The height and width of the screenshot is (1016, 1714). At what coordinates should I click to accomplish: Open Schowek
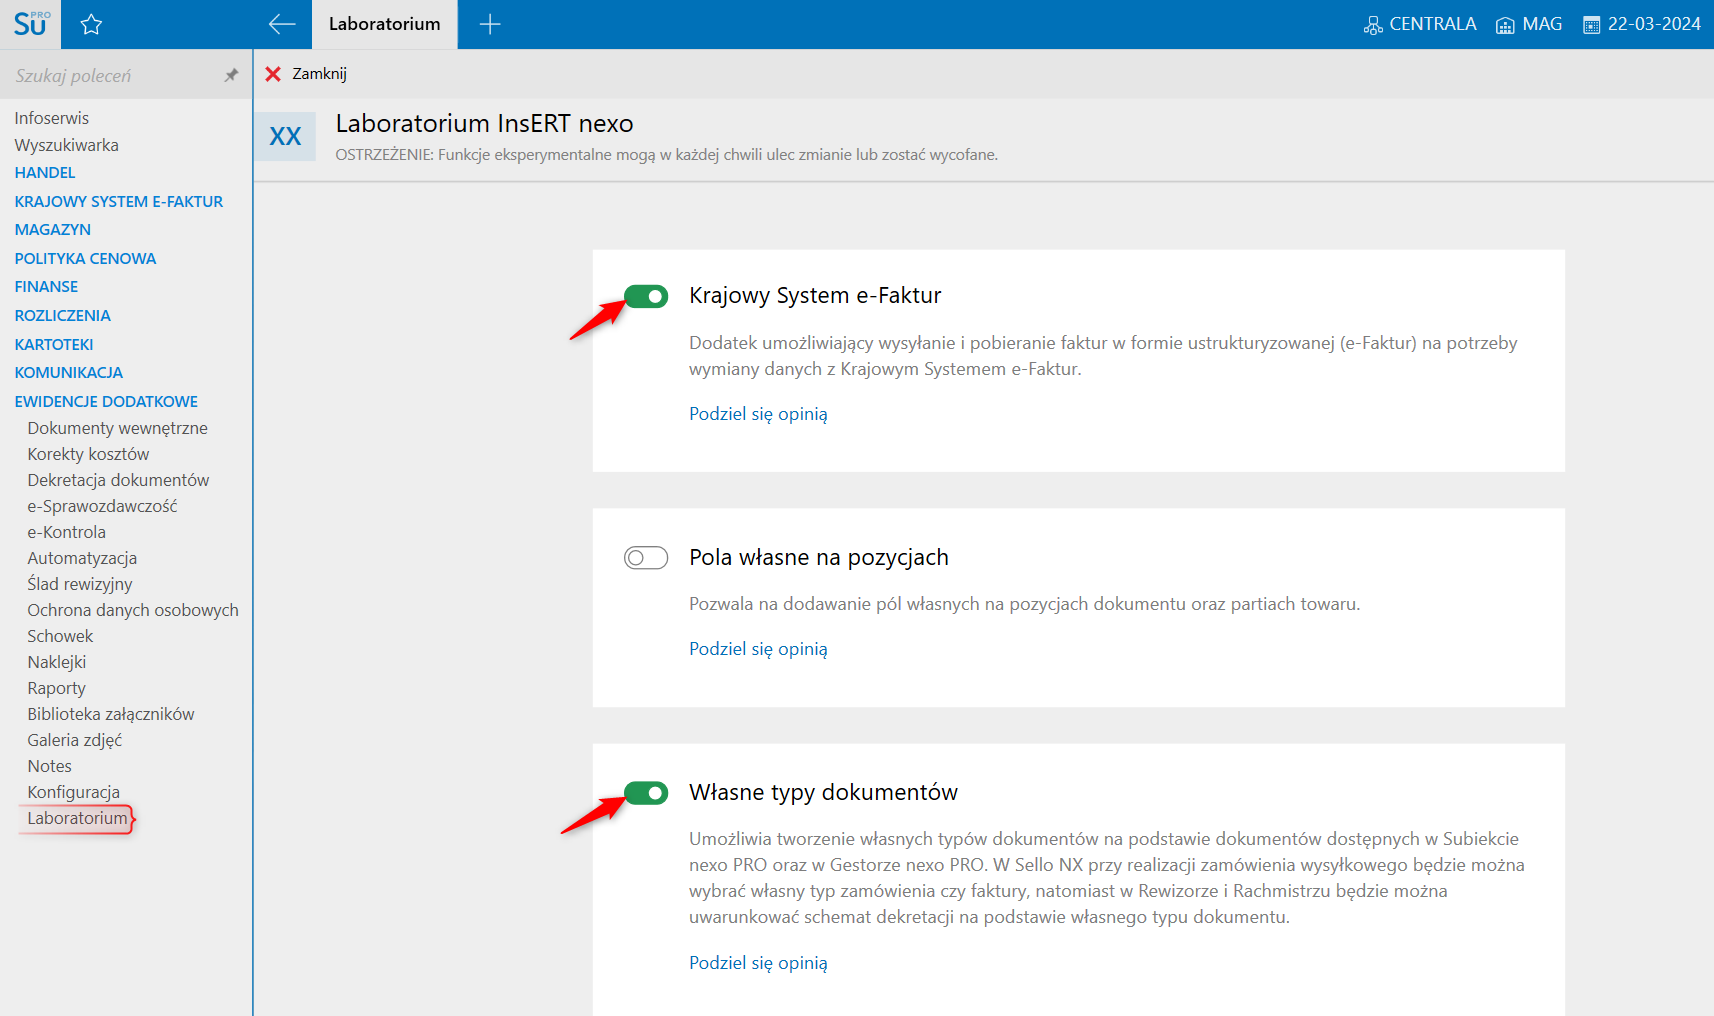(x=60, y=636)
